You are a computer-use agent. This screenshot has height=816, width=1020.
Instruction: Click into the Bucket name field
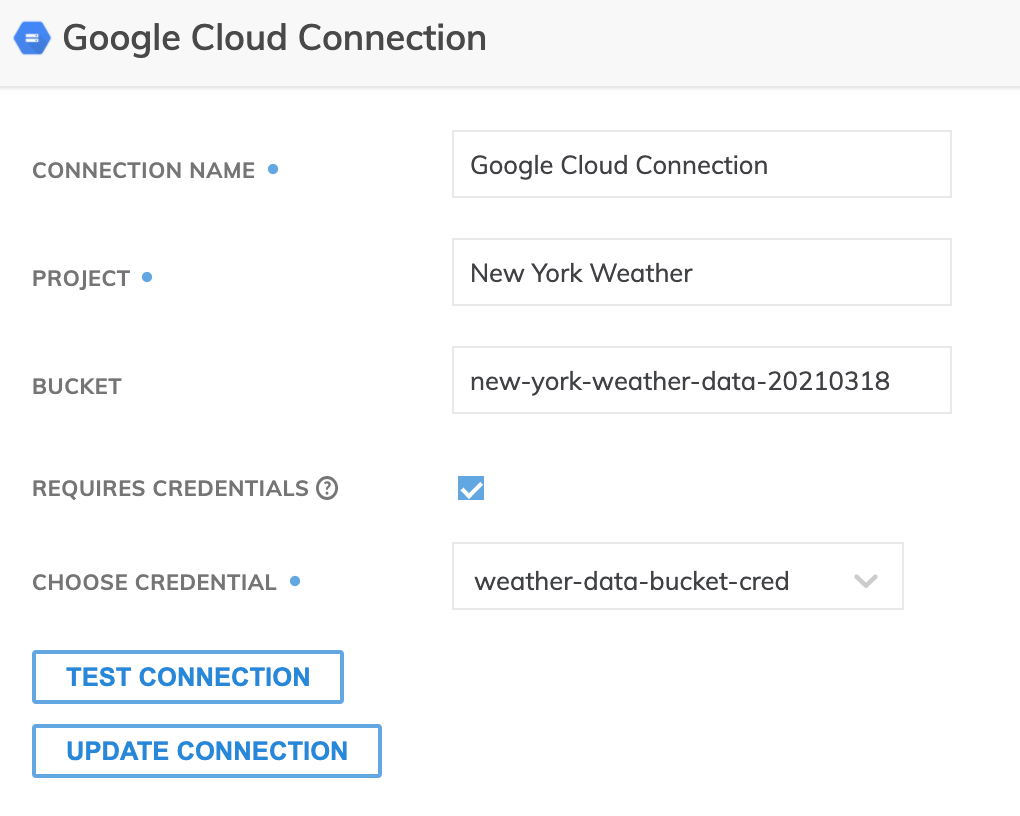coord(702,380)
